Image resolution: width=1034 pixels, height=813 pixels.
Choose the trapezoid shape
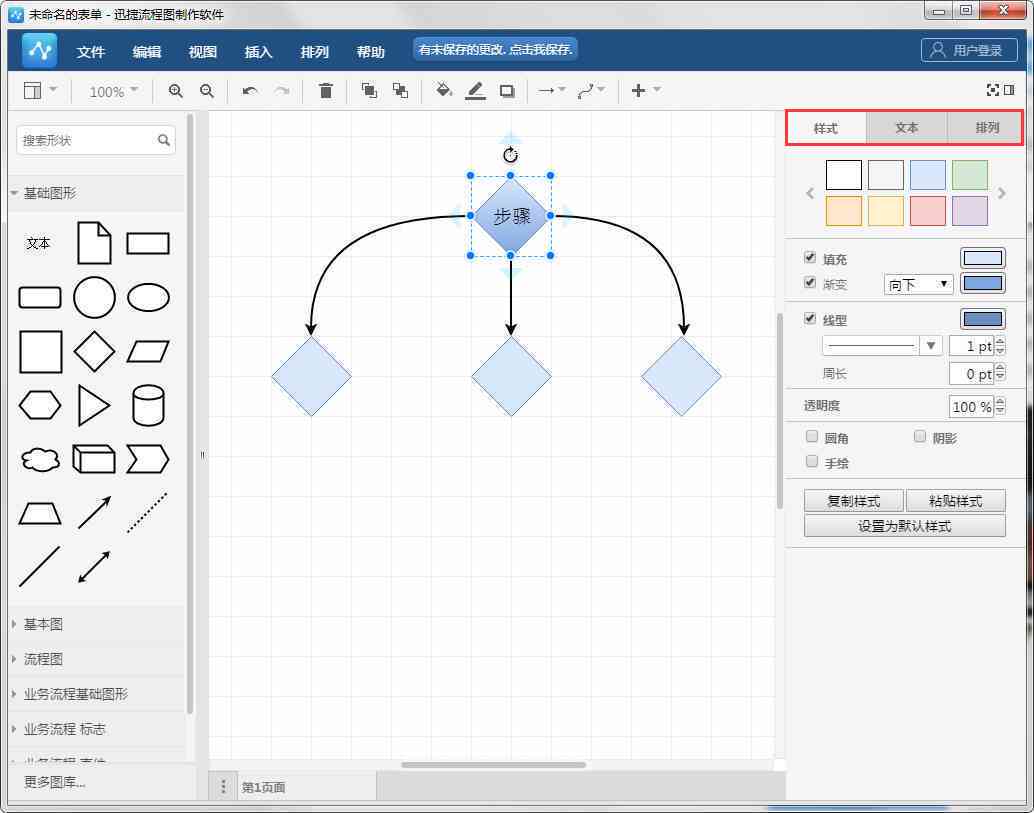[40, 514]
